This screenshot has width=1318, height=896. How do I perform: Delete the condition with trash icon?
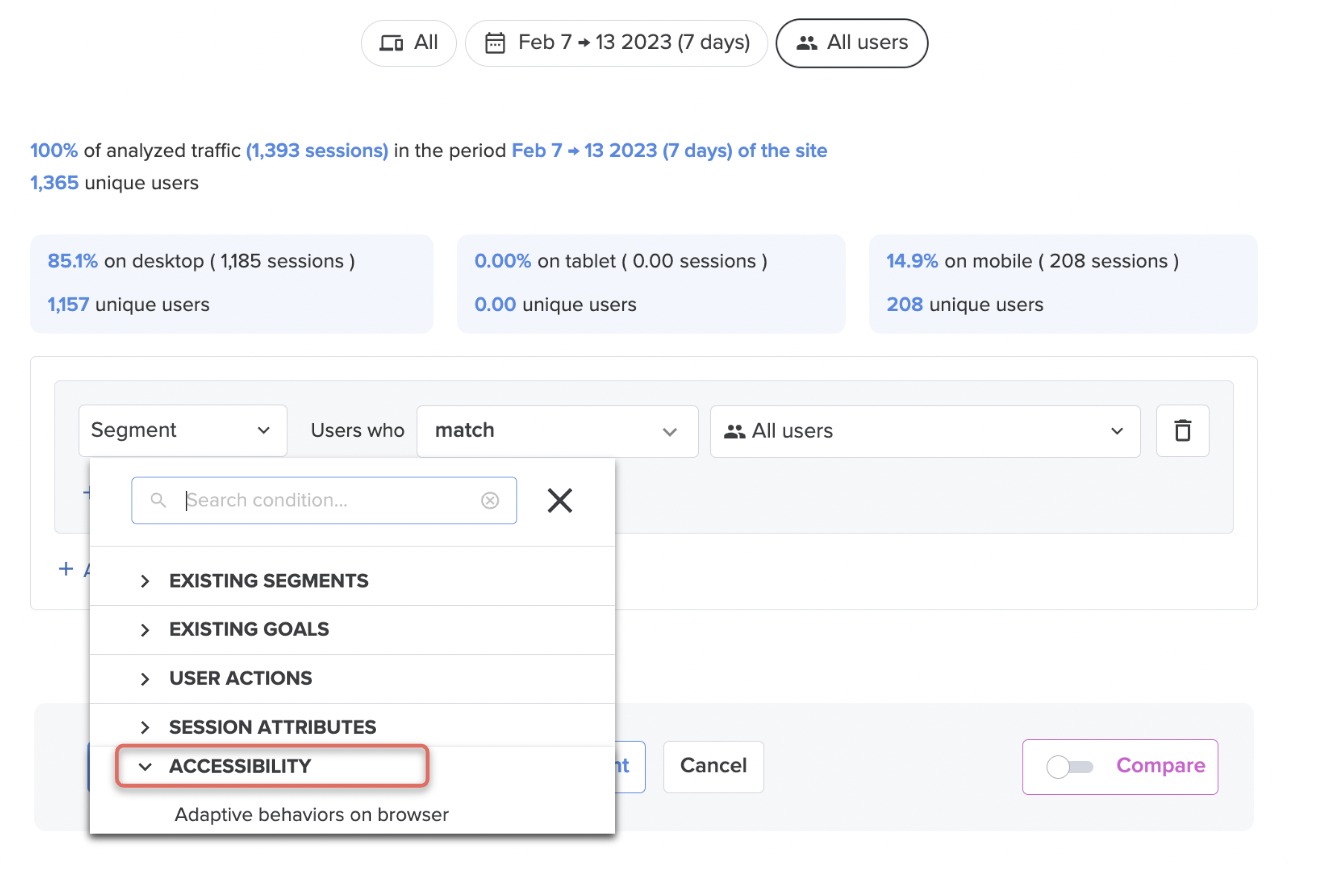pyautogui.click(x=1183, y=431)
